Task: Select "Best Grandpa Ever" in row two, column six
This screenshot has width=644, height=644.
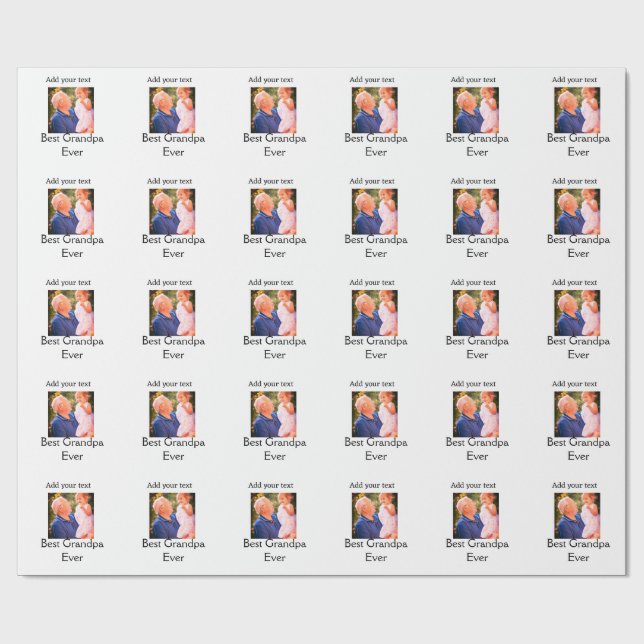Action: tap(578, 246)
